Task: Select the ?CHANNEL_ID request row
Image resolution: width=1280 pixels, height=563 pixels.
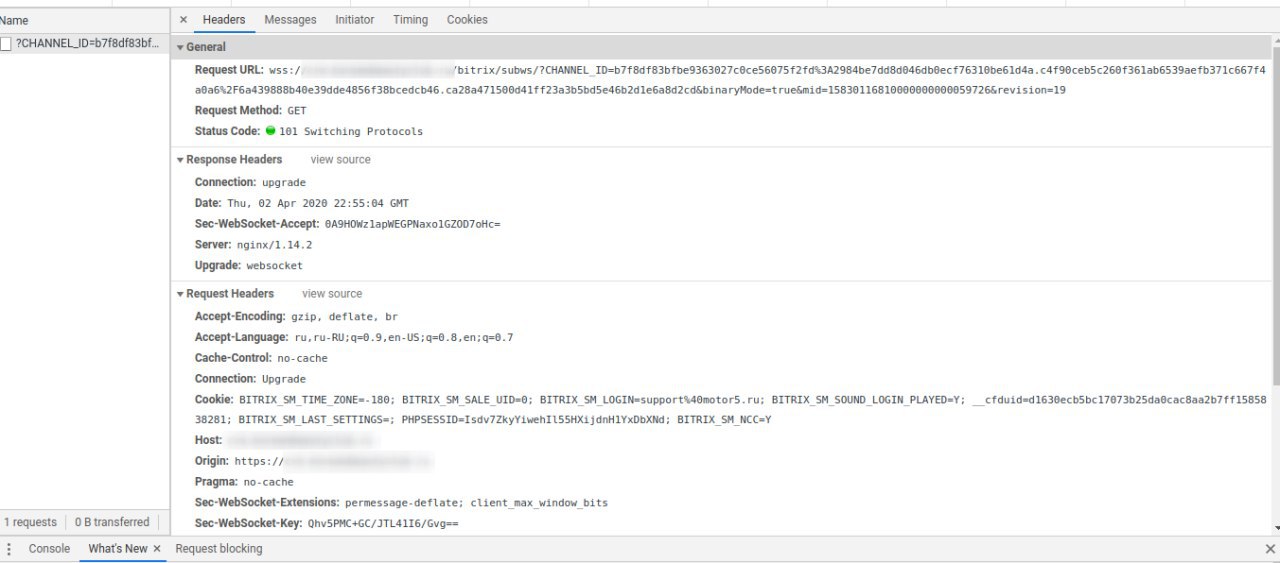Action: coord(87,44)
